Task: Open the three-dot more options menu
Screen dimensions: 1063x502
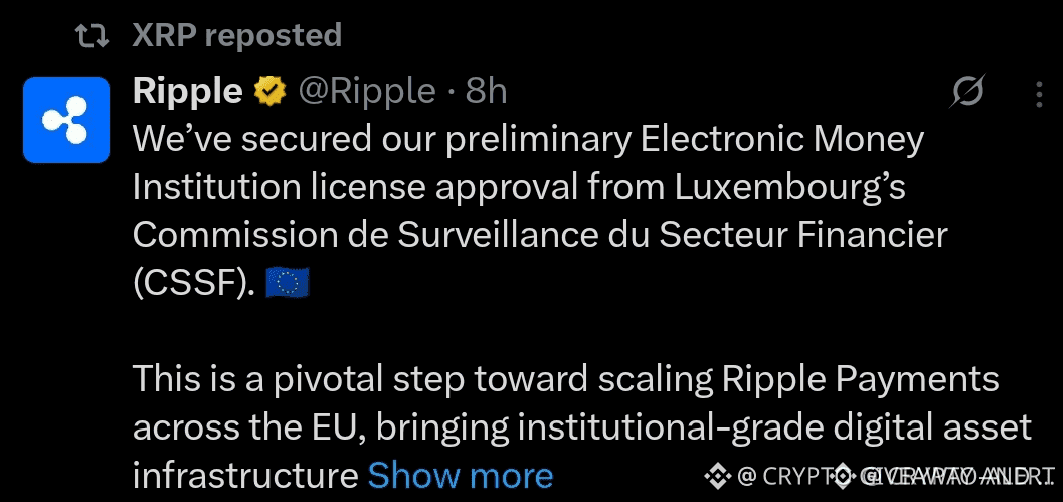Action: click(x=1039, y=94)
